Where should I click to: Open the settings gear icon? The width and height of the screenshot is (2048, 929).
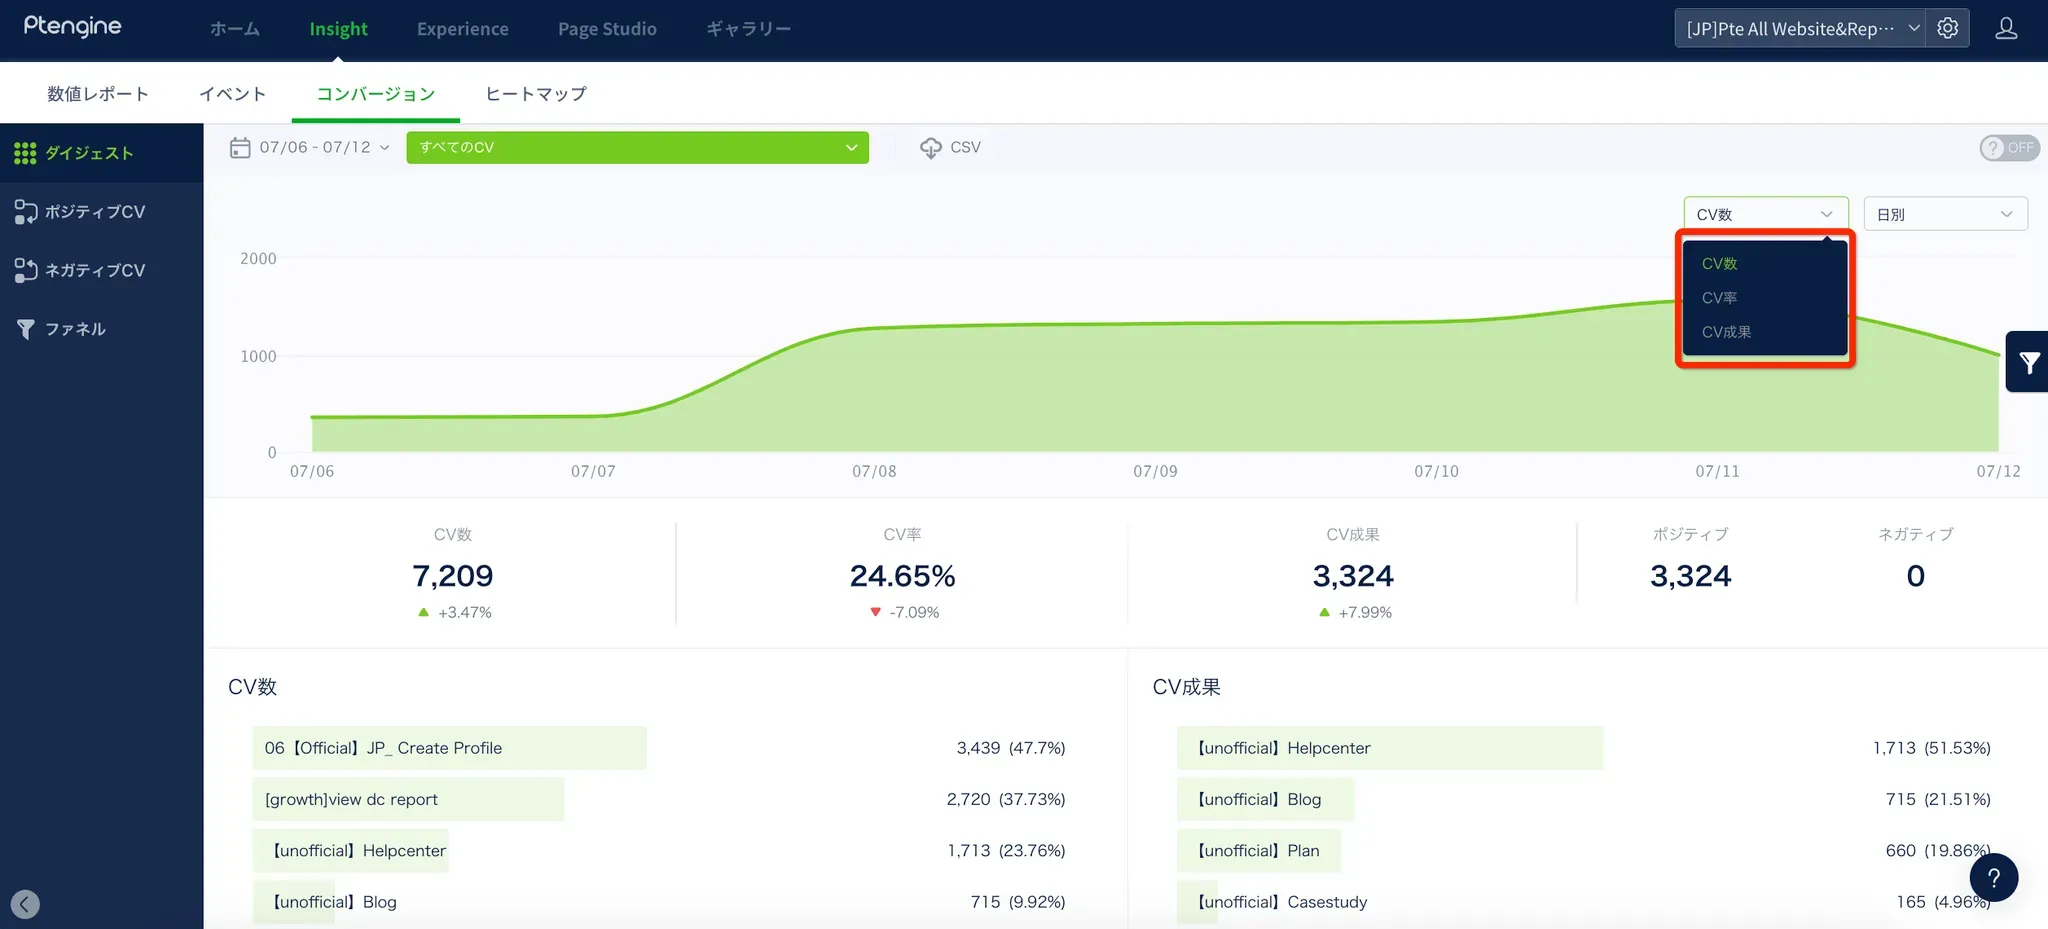click(x=1947, y=28)
